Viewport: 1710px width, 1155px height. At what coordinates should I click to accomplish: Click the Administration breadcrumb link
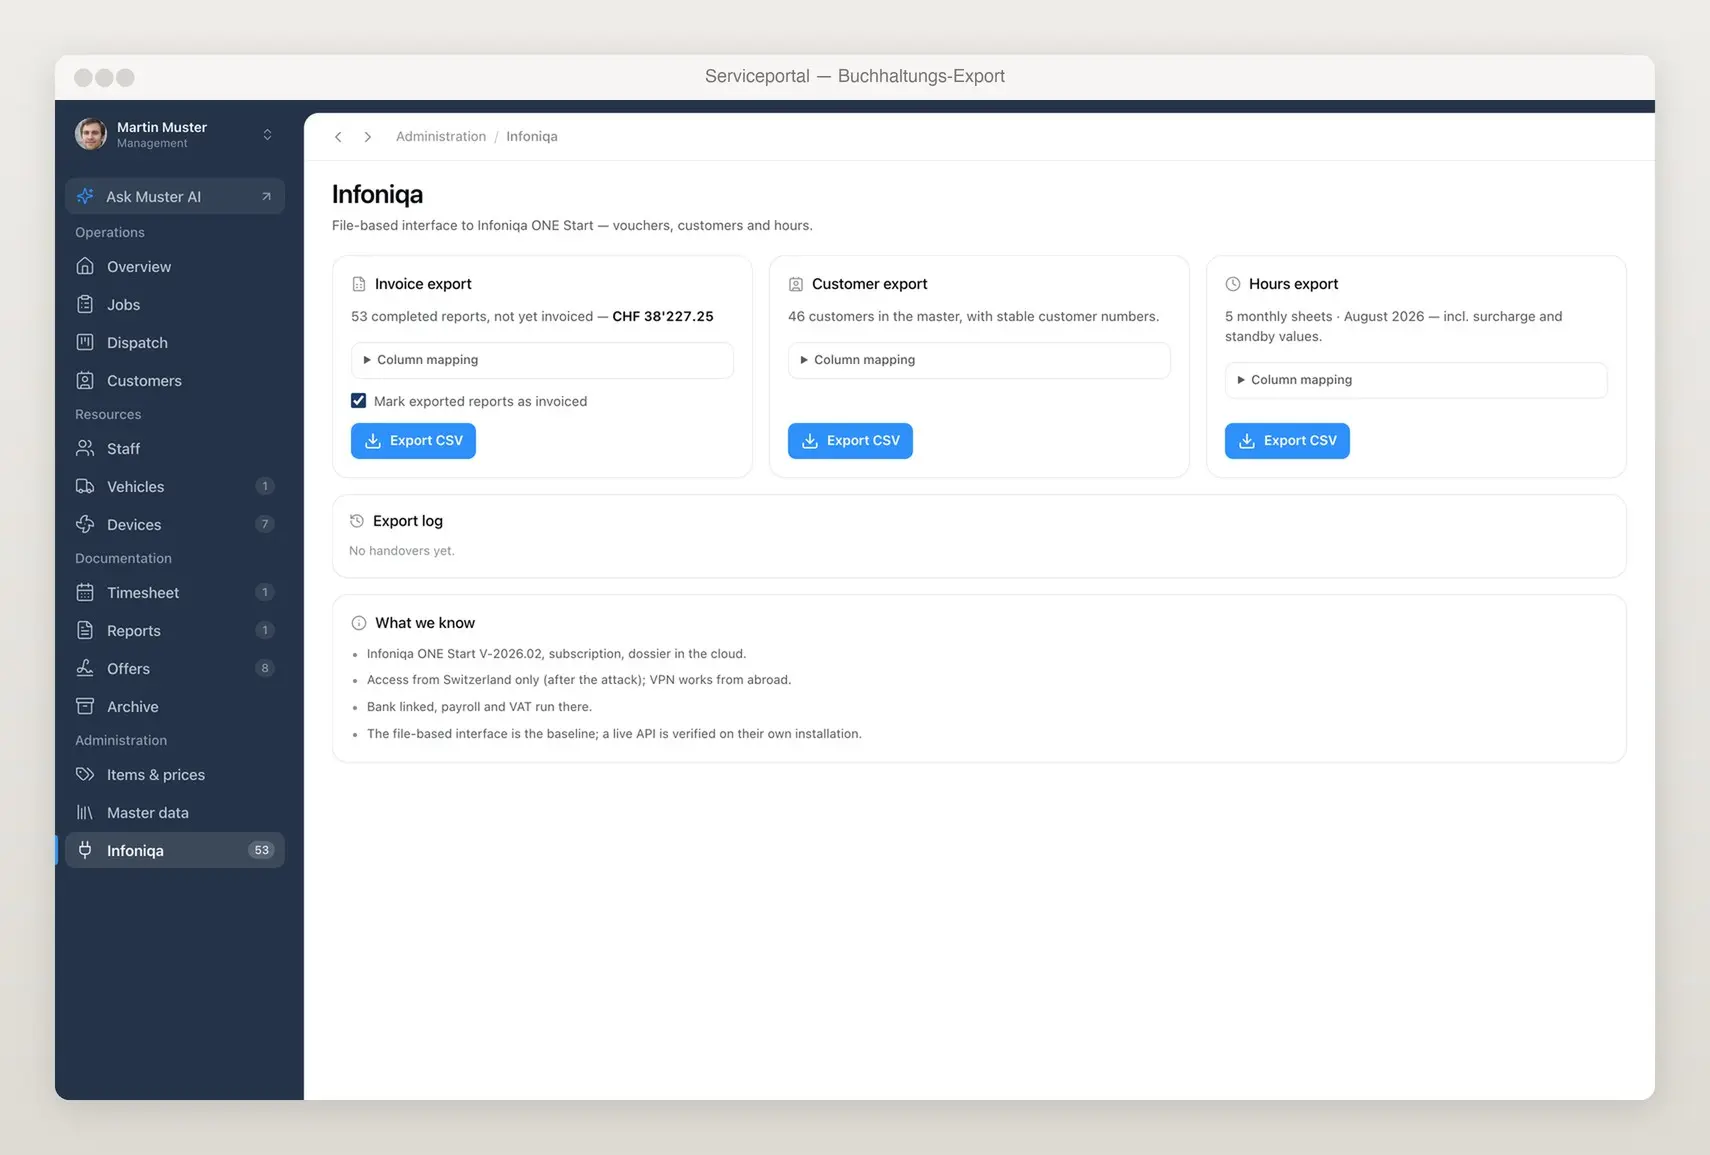tap(441, 137)
